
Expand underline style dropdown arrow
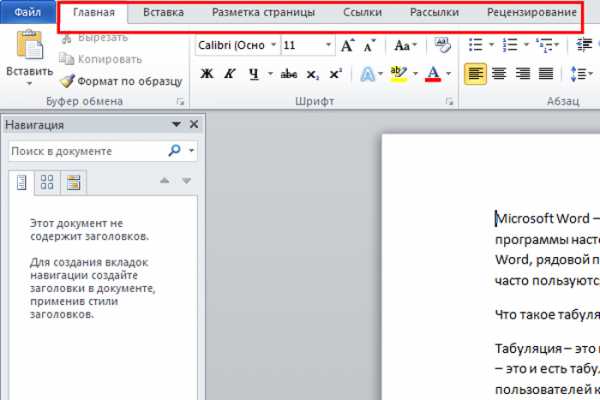click(x=271, y=73)
